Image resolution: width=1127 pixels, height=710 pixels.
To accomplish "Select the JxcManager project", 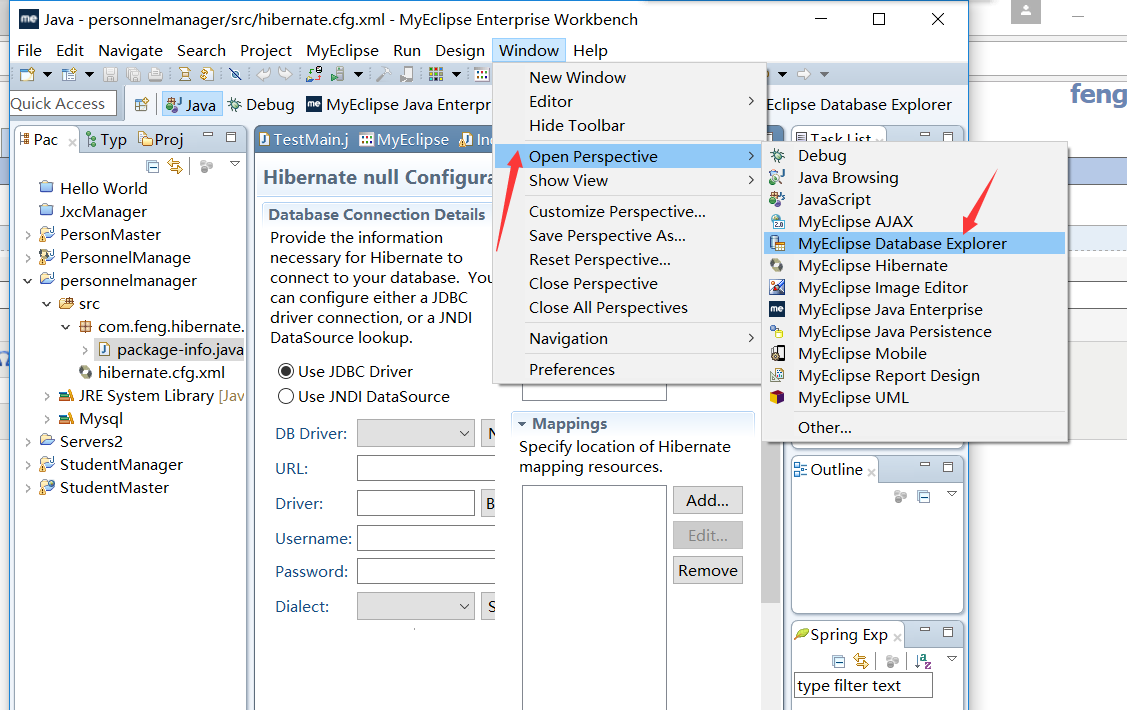I will click(x=103, y=211).
